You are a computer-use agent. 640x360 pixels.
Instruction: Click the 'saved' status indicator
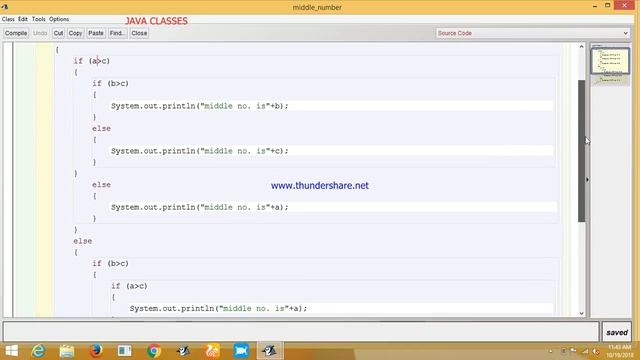tap(617, 332)
